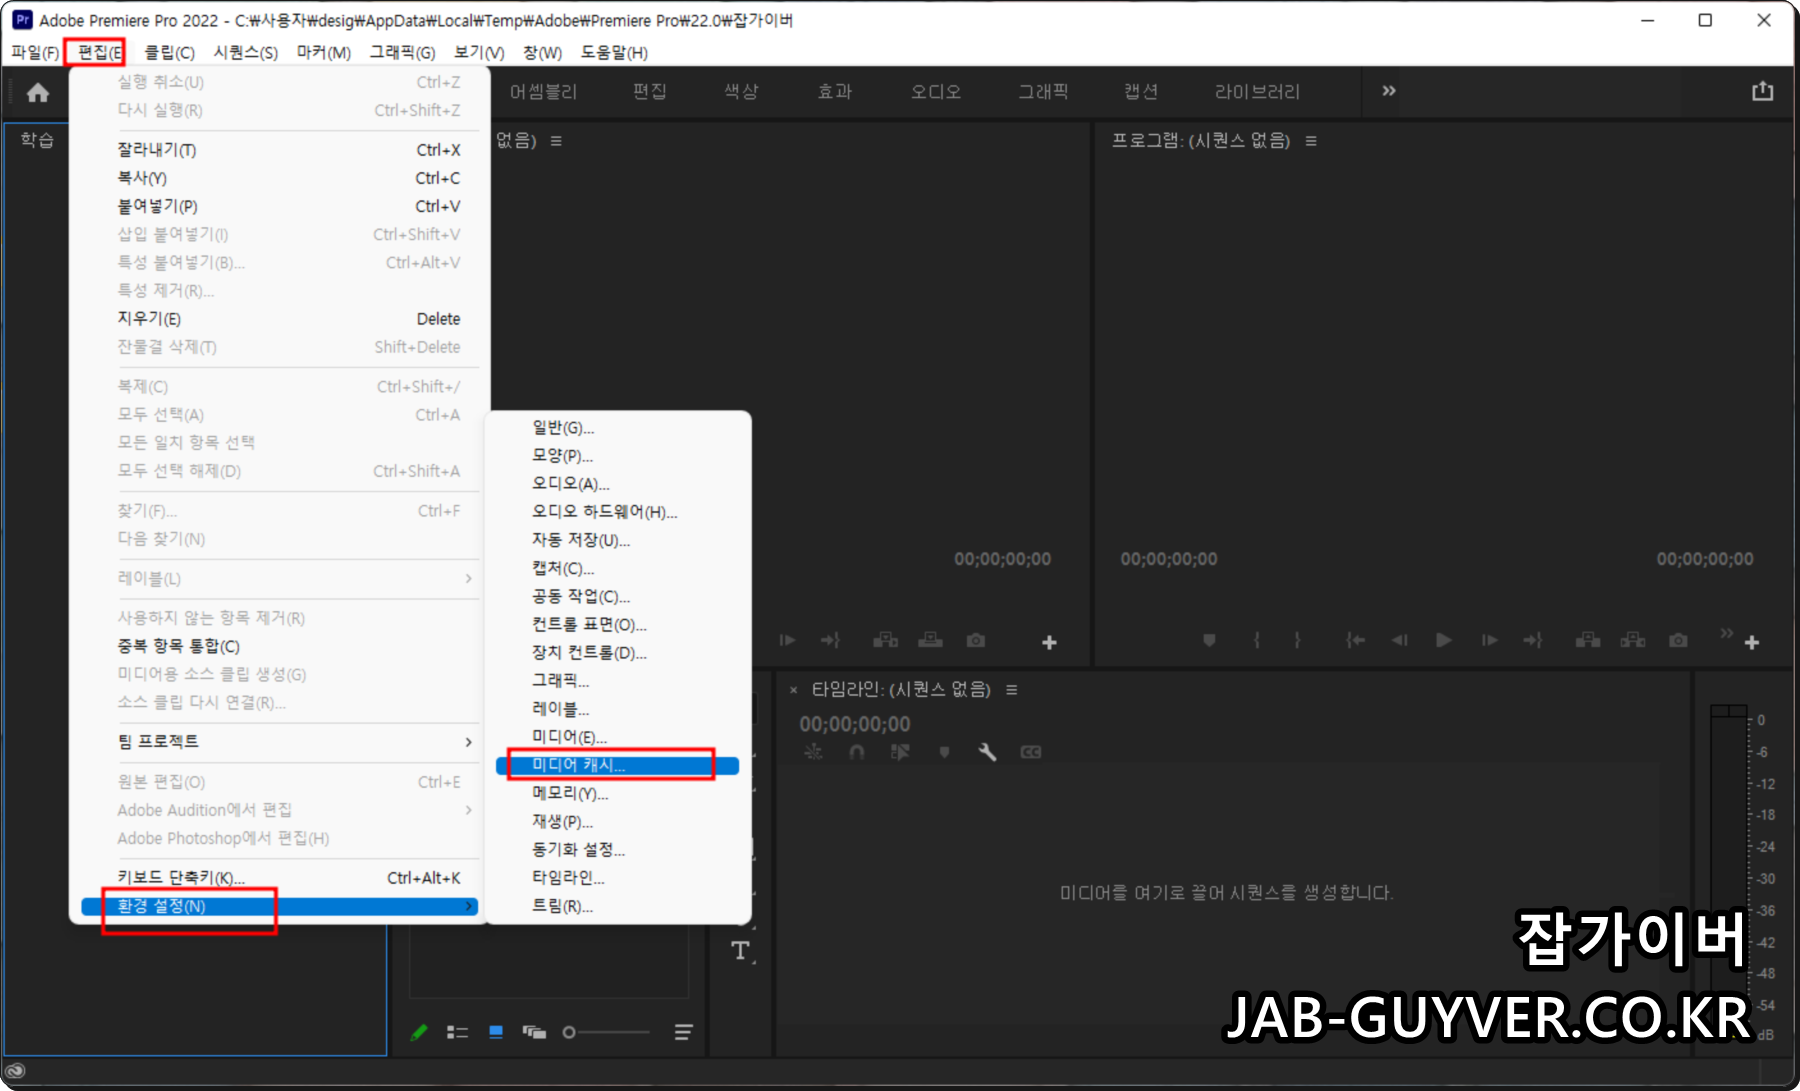
Task: Open Creative Cloud status icon at bottom-left
Action: tap(16, 1071)
